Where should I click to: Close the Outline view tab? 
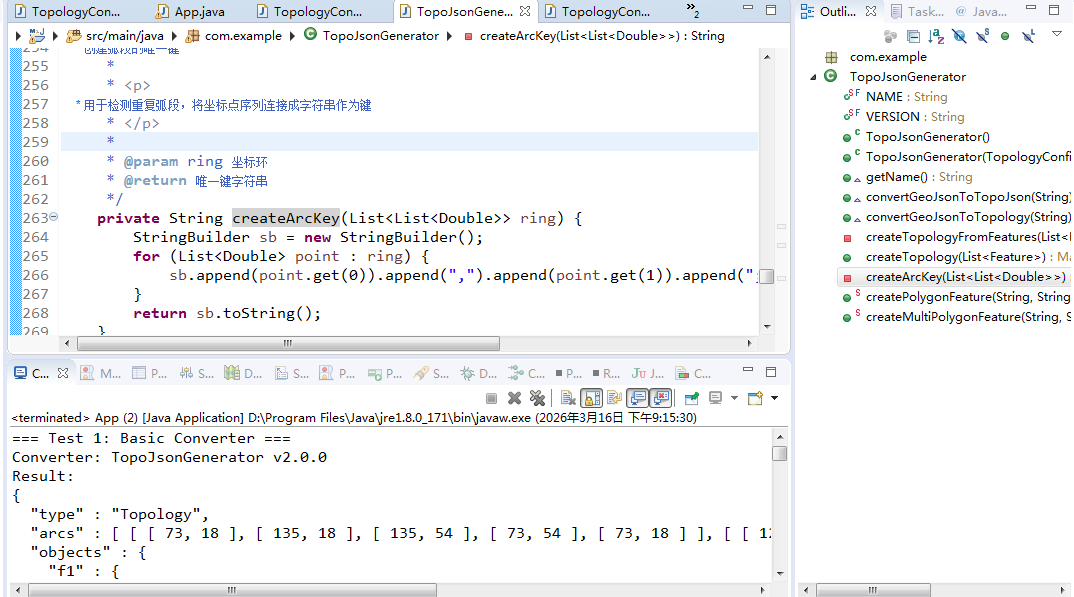coord(871,11)
